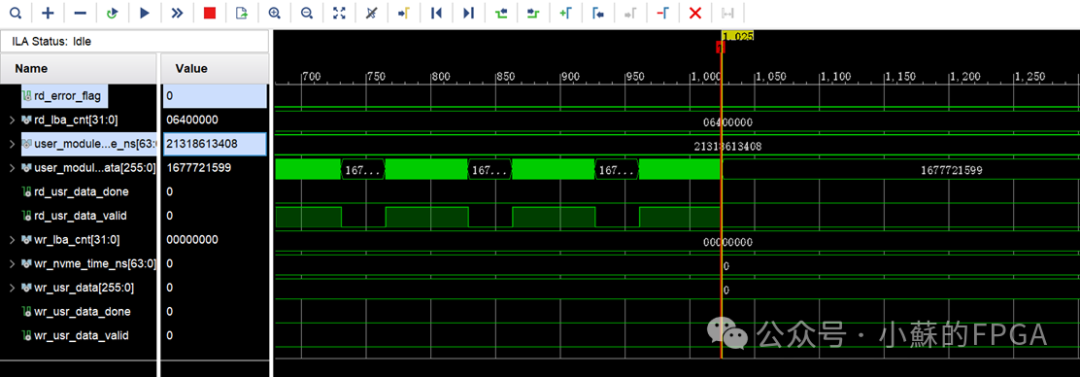Select the wr_usr_data[255:0] signal row

(x=78, y=287)
